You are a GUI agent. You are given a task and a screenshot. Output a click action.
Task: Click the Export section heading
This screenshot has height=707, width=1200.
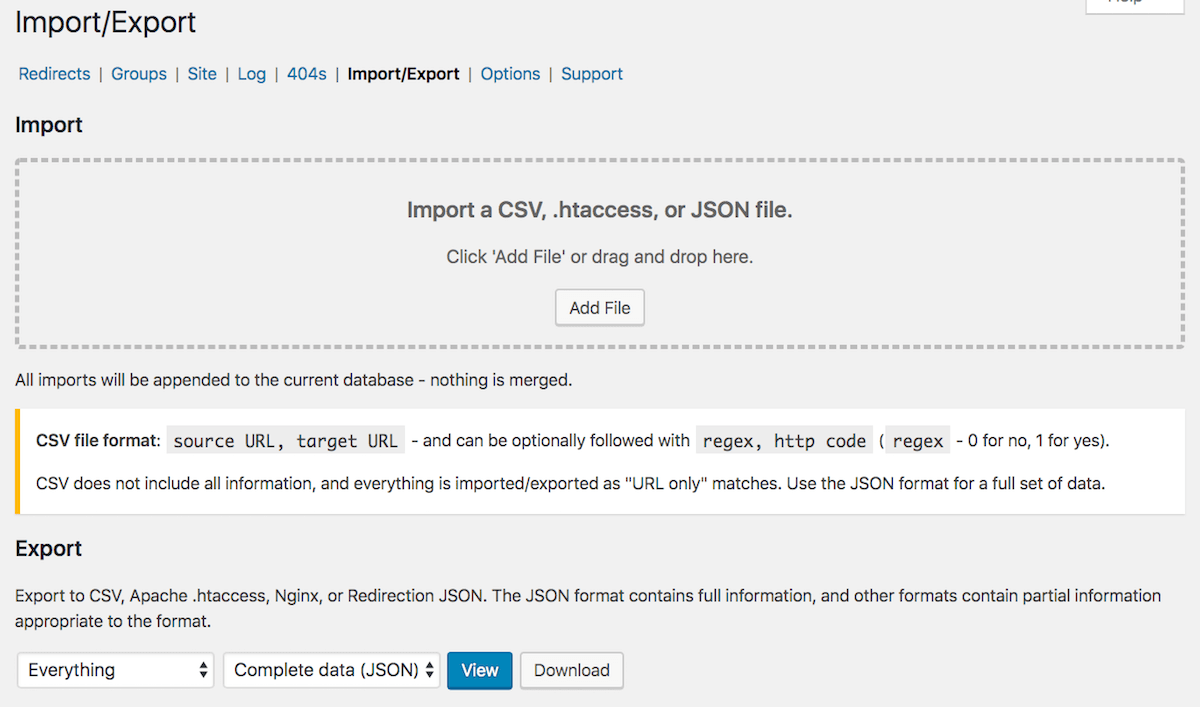point(49,549)
